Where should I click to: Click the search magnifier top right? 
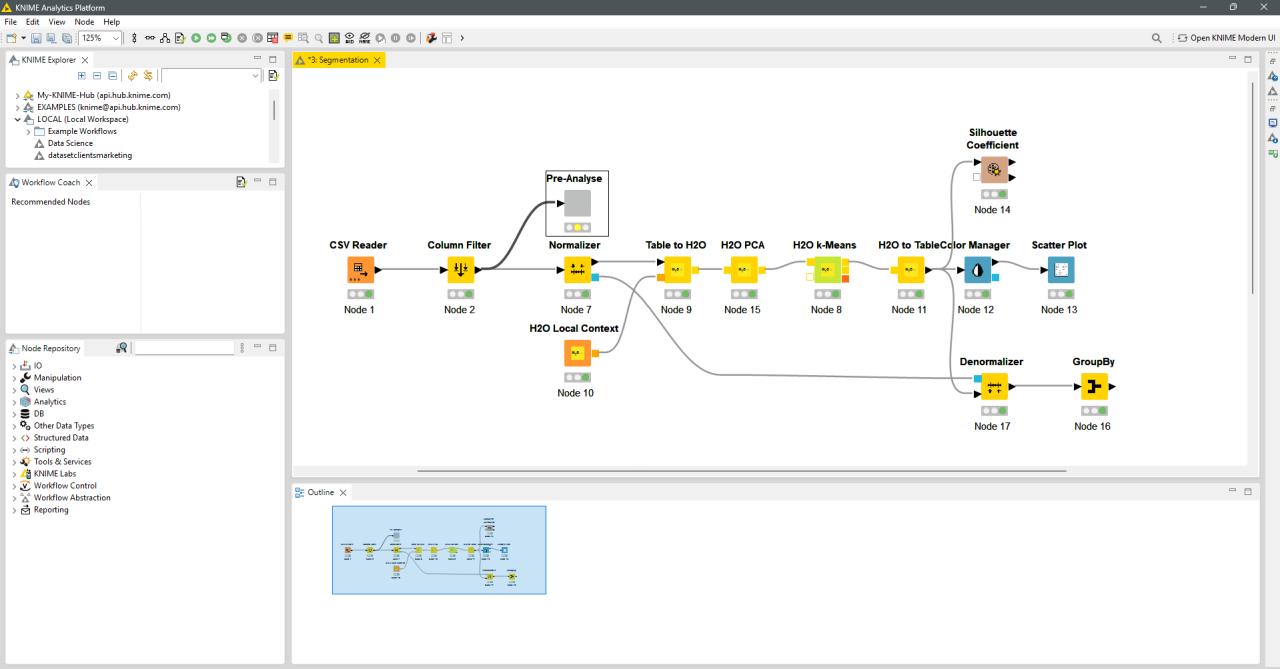(x=1157, y=38)
